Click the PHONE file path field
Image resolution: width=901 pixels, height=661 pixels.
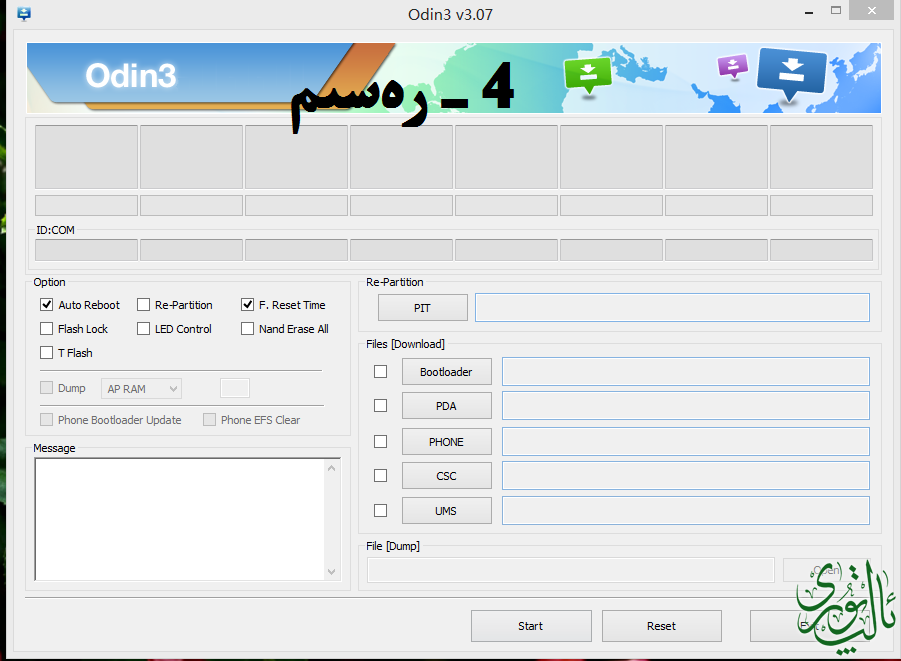coord(686,441)
